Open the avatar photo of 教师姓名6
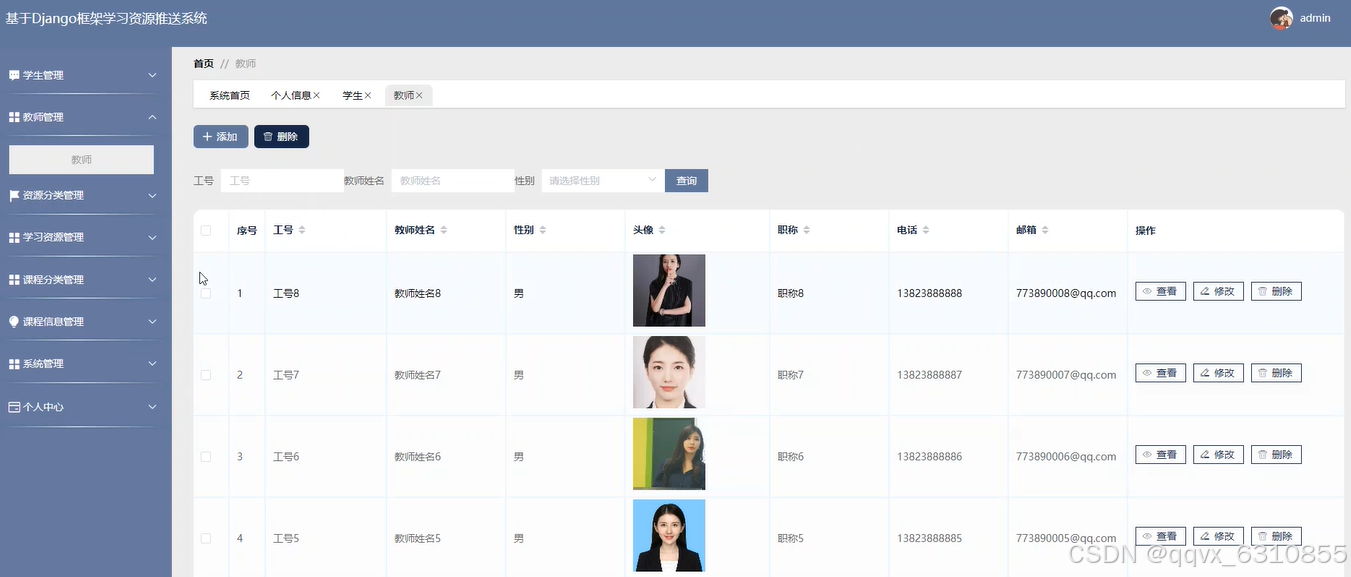The height and width of the screenshot is (577, 1351). pos(669,454)
